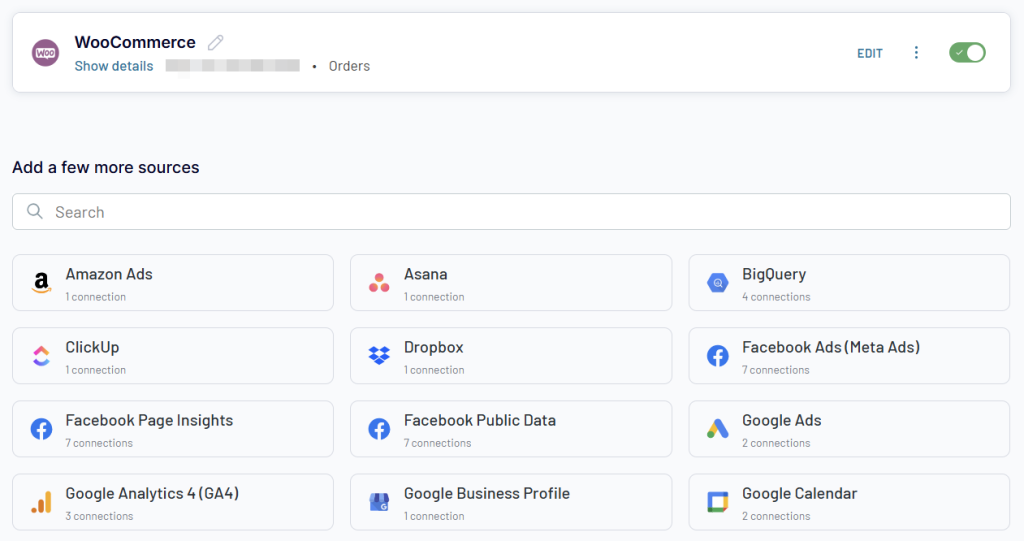The image size is (1024, 541).
Task: Toggle the WooCommerce source switch off
Action: [x=967, y=53]
